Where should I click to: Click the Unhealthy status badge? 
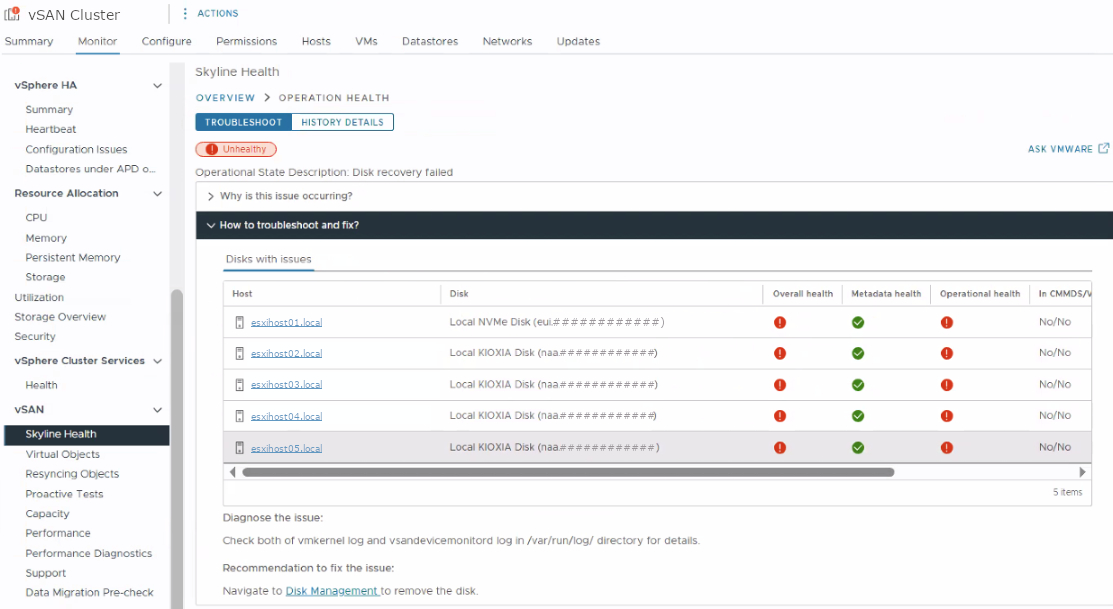coord(236,149)
